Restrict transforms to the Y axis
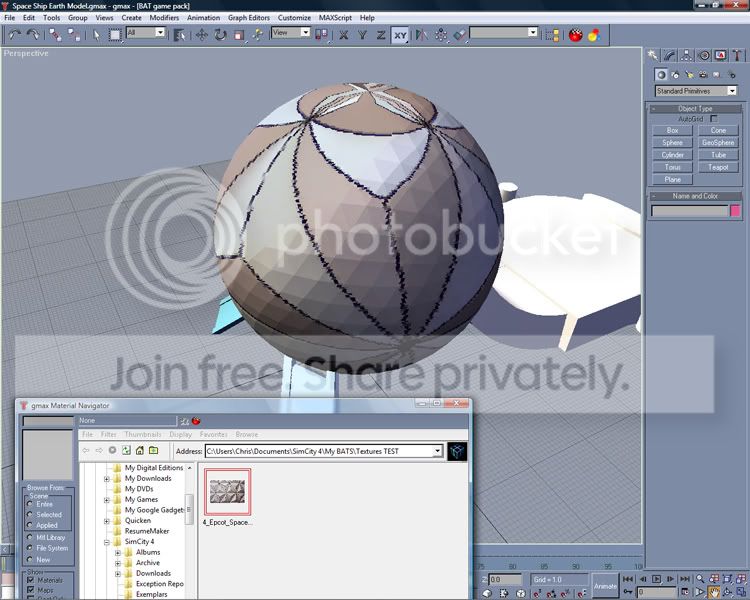 pos(362,35)
